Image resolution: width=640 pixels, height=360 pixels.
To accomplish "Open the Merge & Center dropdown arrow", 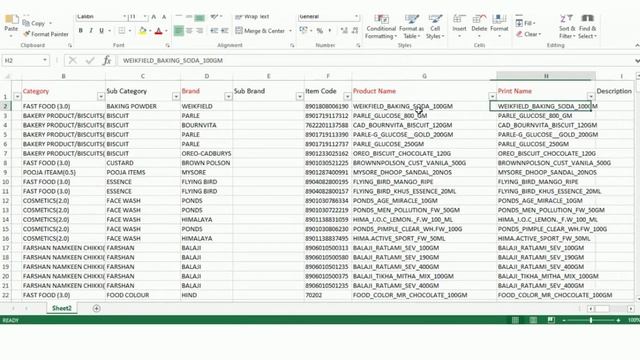I will click(x=290, y=31).
